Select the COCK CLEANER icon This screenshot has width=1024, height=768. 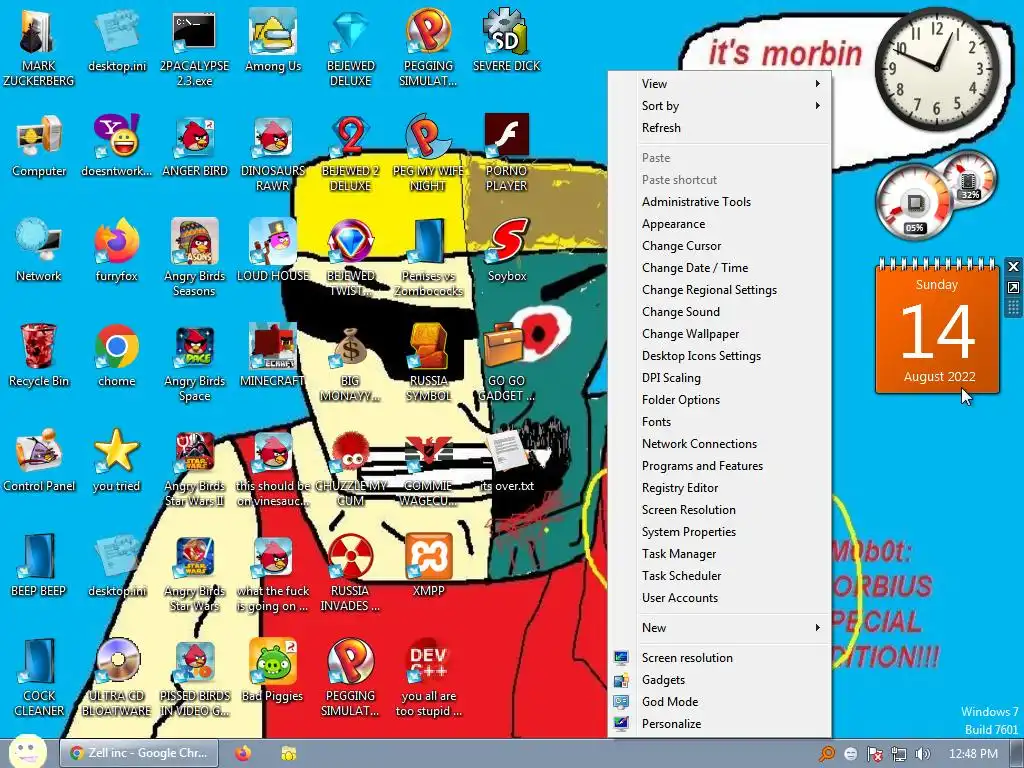point(39,678)
